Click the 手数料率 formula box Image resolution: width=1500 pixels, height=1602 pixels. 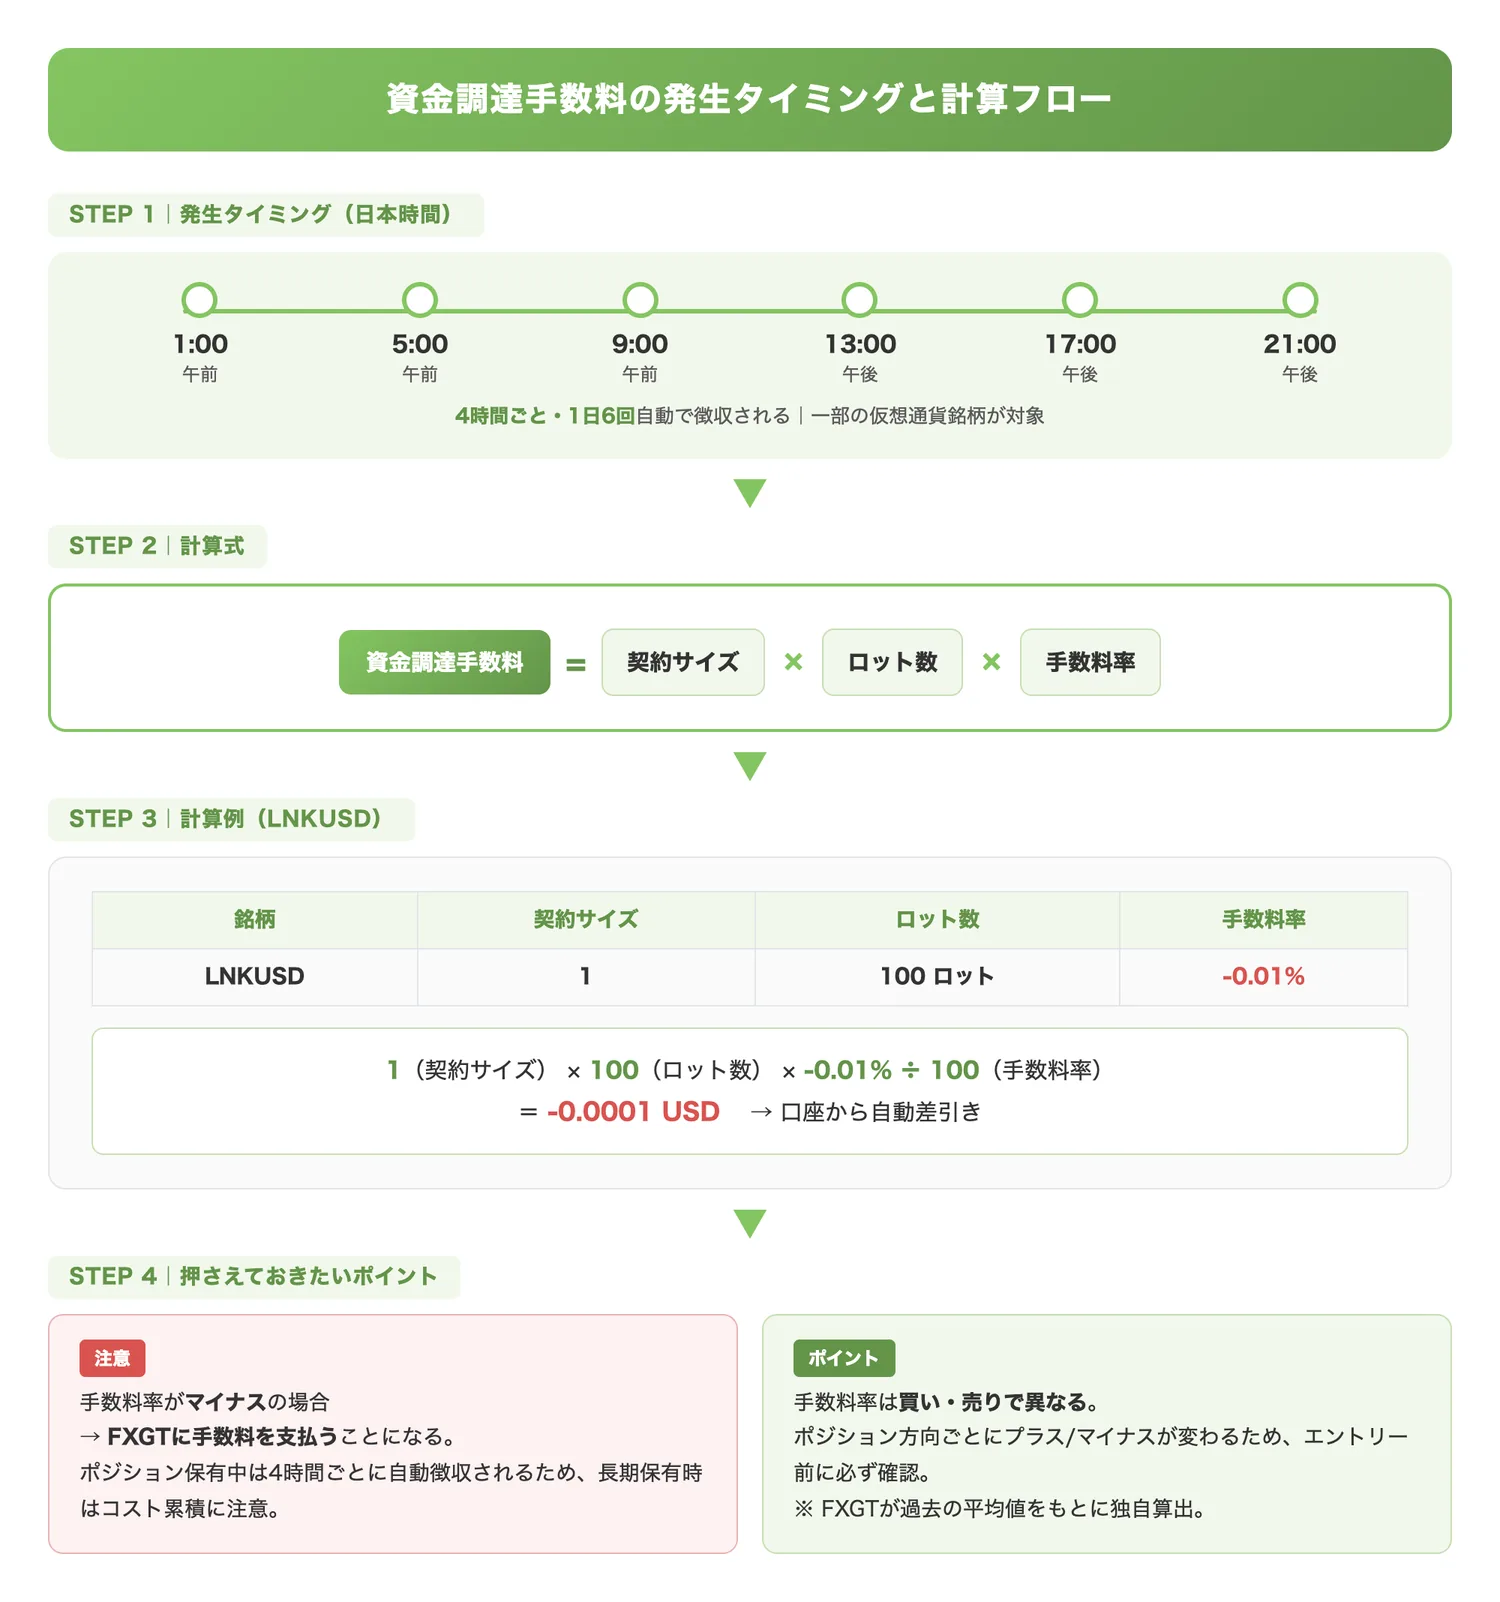1090,662
